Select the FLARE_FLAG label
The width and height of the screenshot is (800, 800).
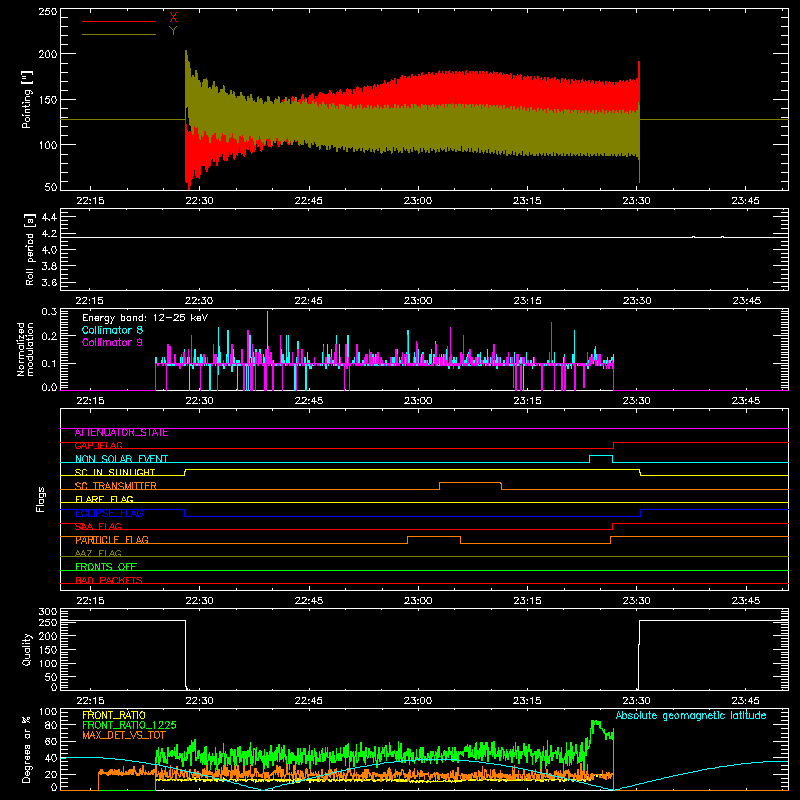point(104,499)
